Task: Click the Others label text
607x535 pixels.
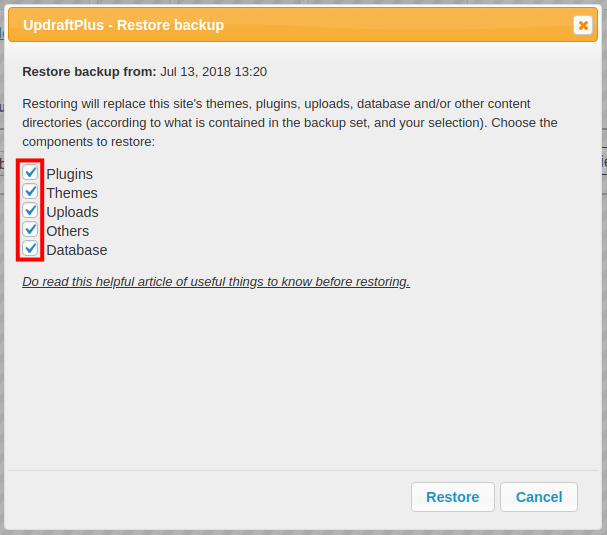Action: point(67,231)
